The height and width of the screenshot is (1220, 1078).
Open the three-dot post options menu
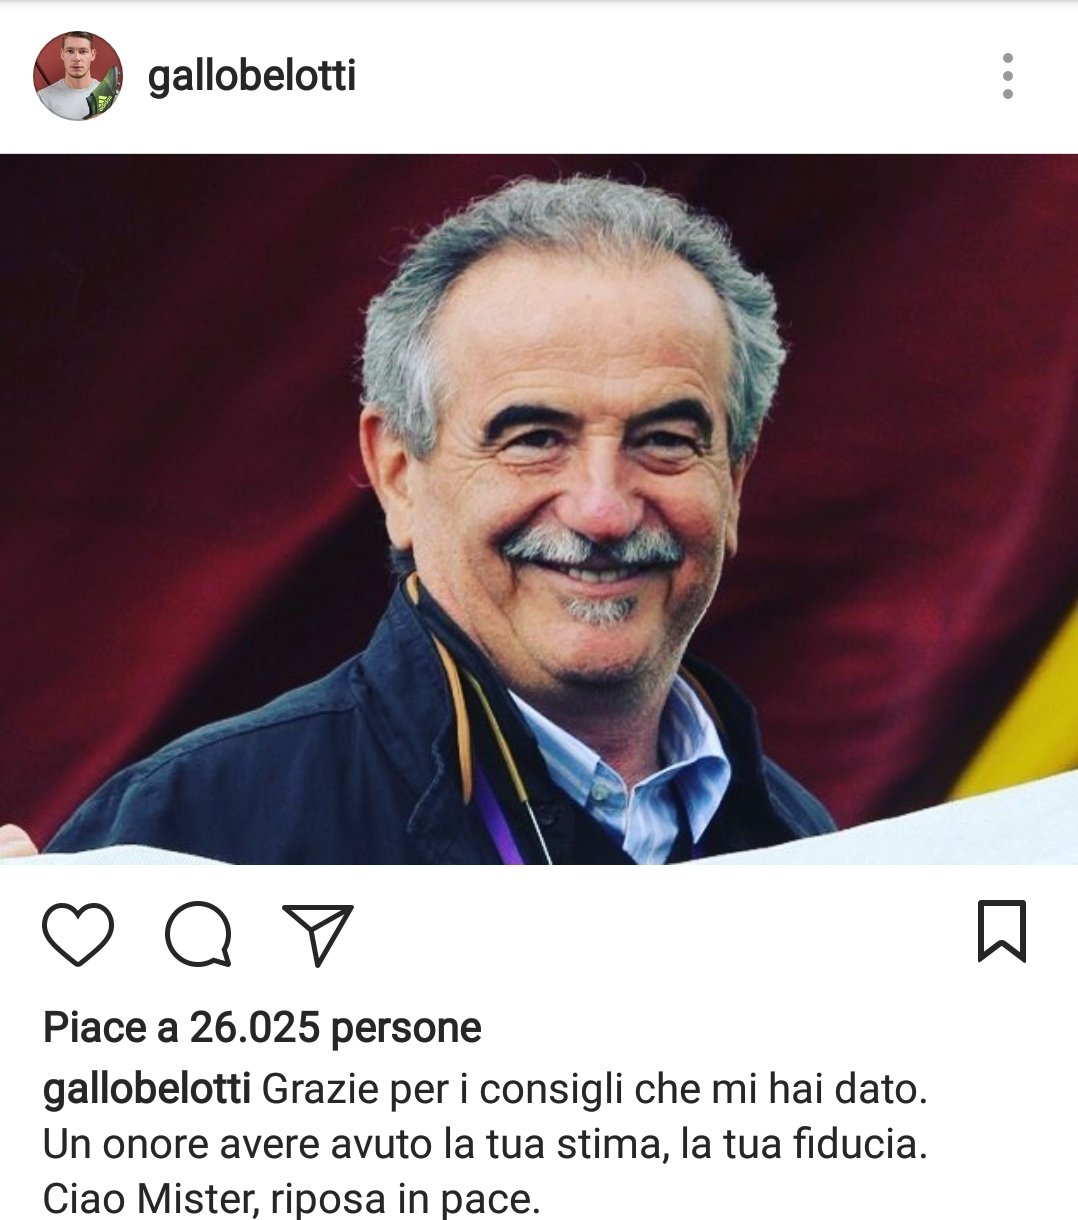pos(1007,76)
